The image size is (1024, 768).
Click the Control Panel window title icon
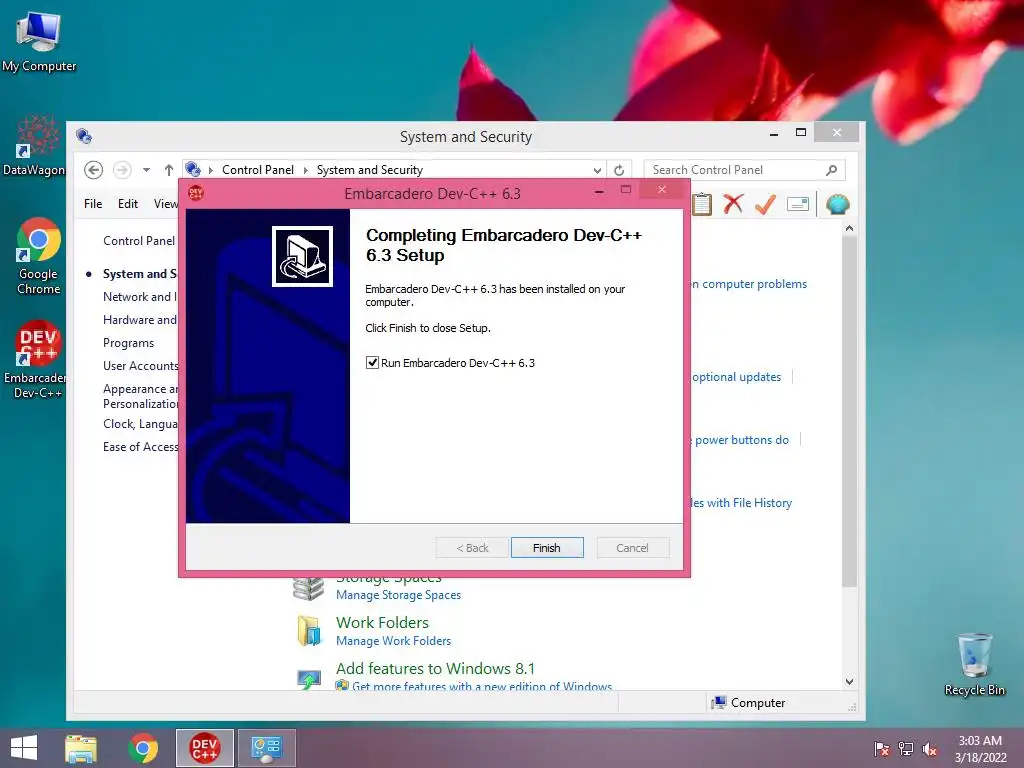[x=84, y=136]
